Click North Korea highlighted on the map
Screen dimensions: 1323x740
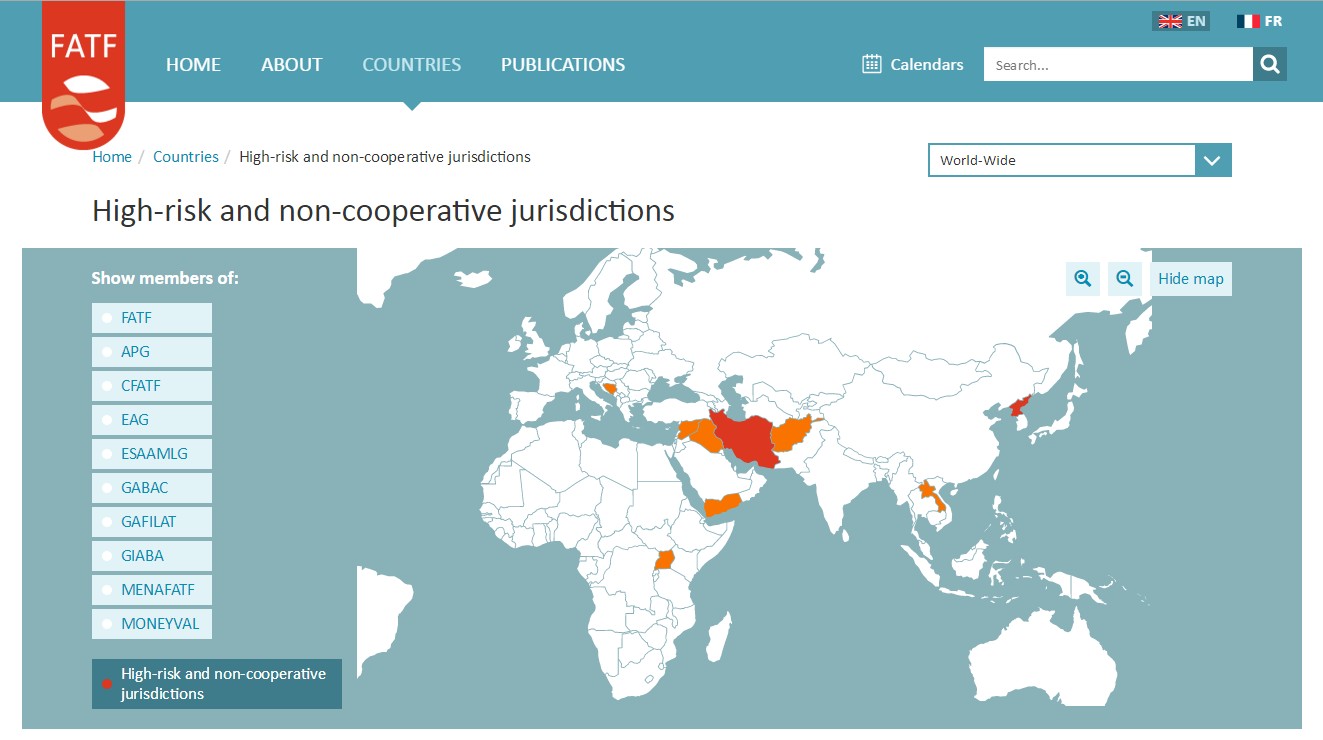point(1018,407)
